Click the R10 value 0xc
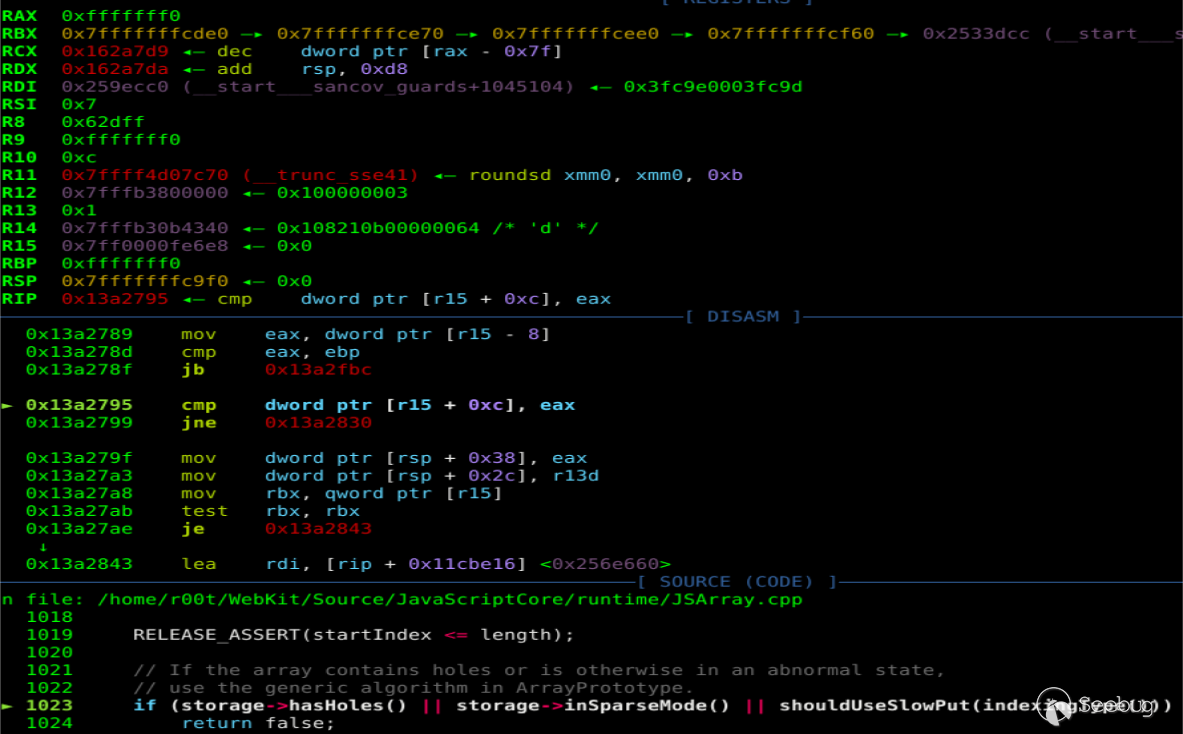Image resolution: width=1183 pixels, height=734 pixels. [79, 158]
